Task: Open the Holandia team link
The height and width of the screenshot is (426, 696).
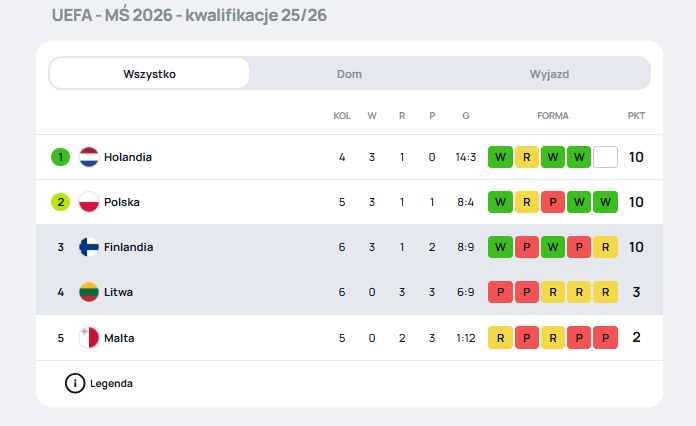Action: 128,157
